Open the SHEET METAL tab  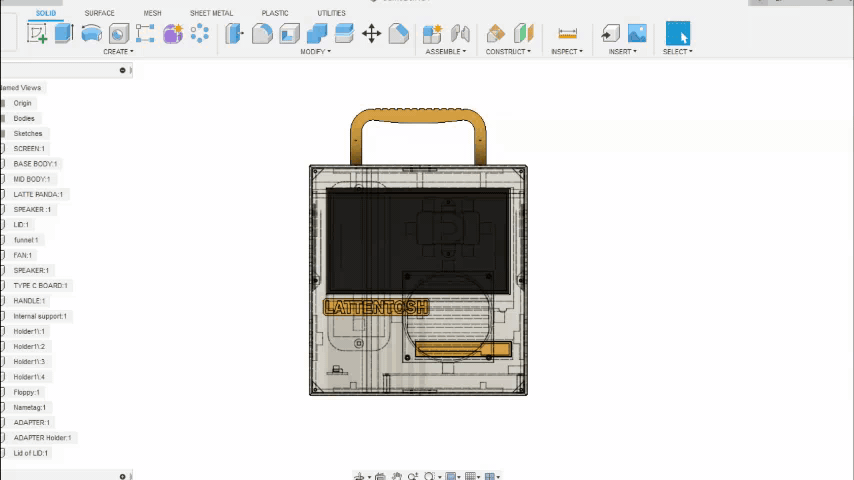(x=211, y=13)
